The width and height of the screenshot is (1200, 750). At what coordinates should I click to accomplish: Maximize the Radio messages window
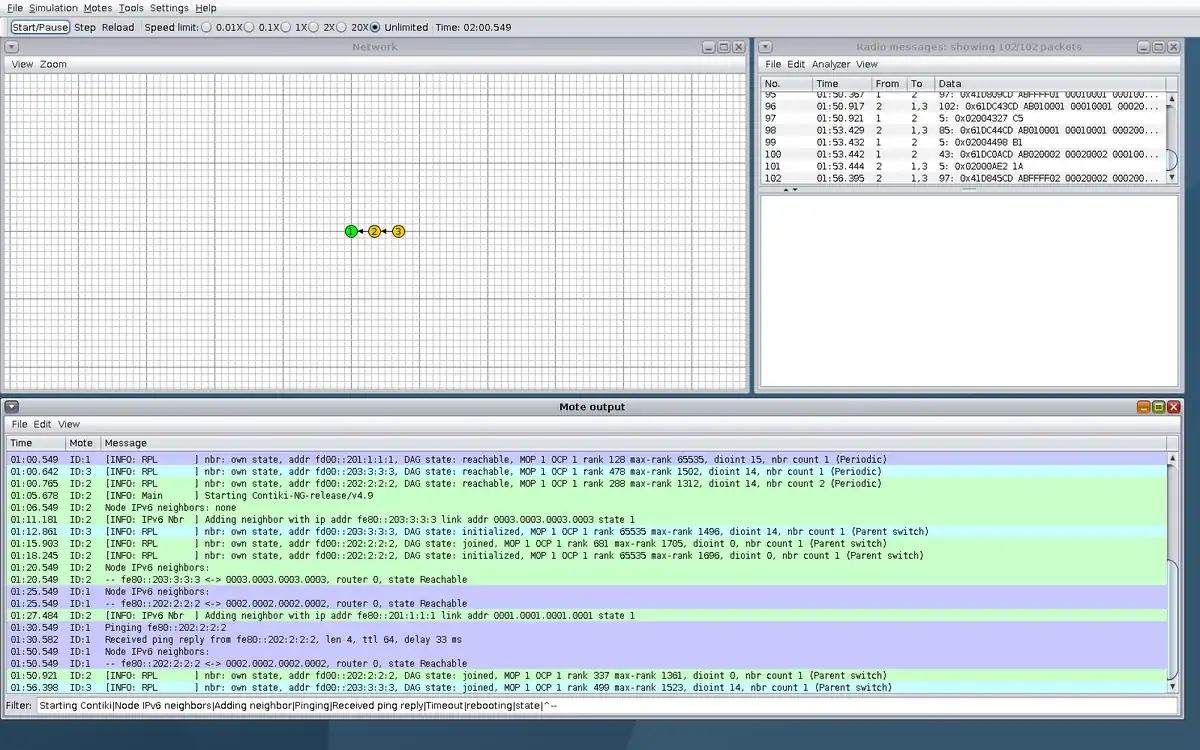point(1158,47)
